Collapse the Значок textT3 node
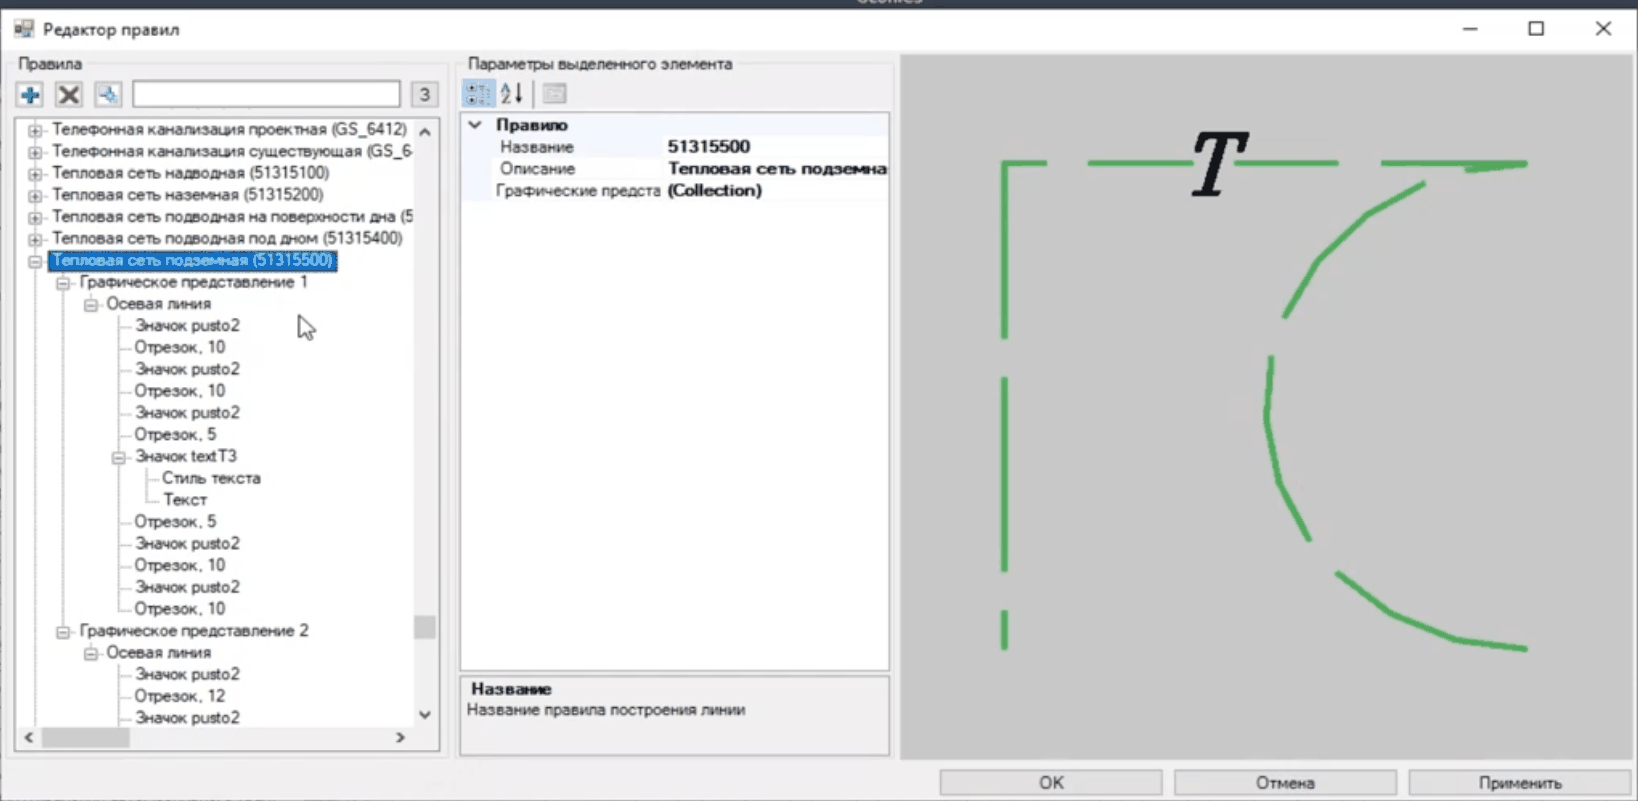This screenshot has height=801, width=1638. [118, 457]
